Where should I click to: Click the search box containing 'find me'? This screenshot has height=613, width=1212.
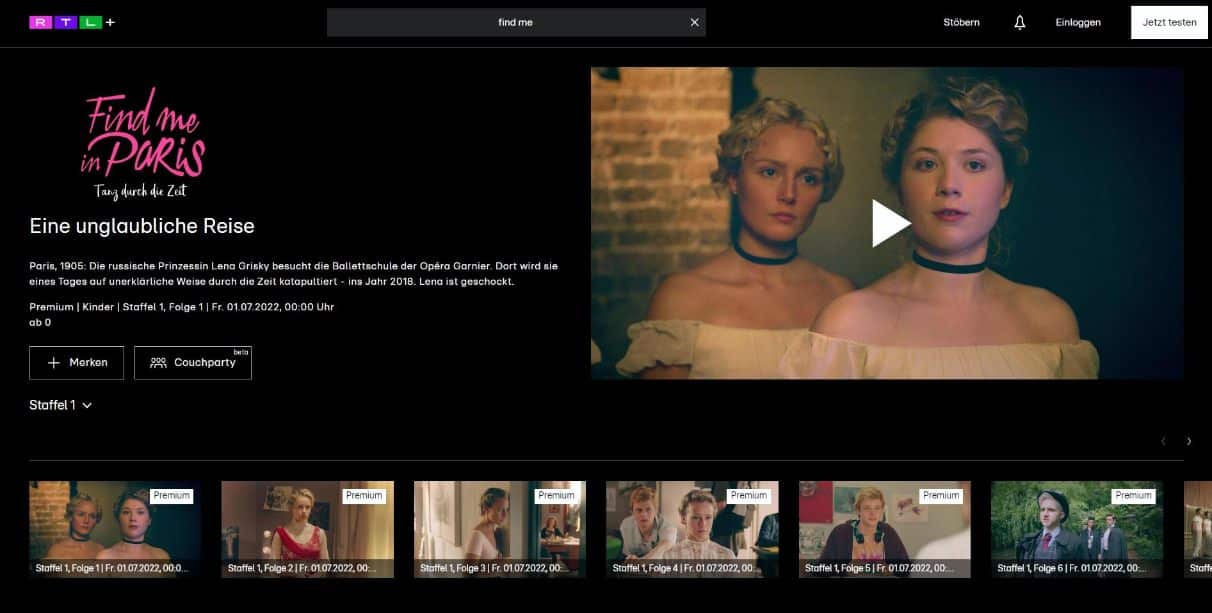tap(516, 22)
